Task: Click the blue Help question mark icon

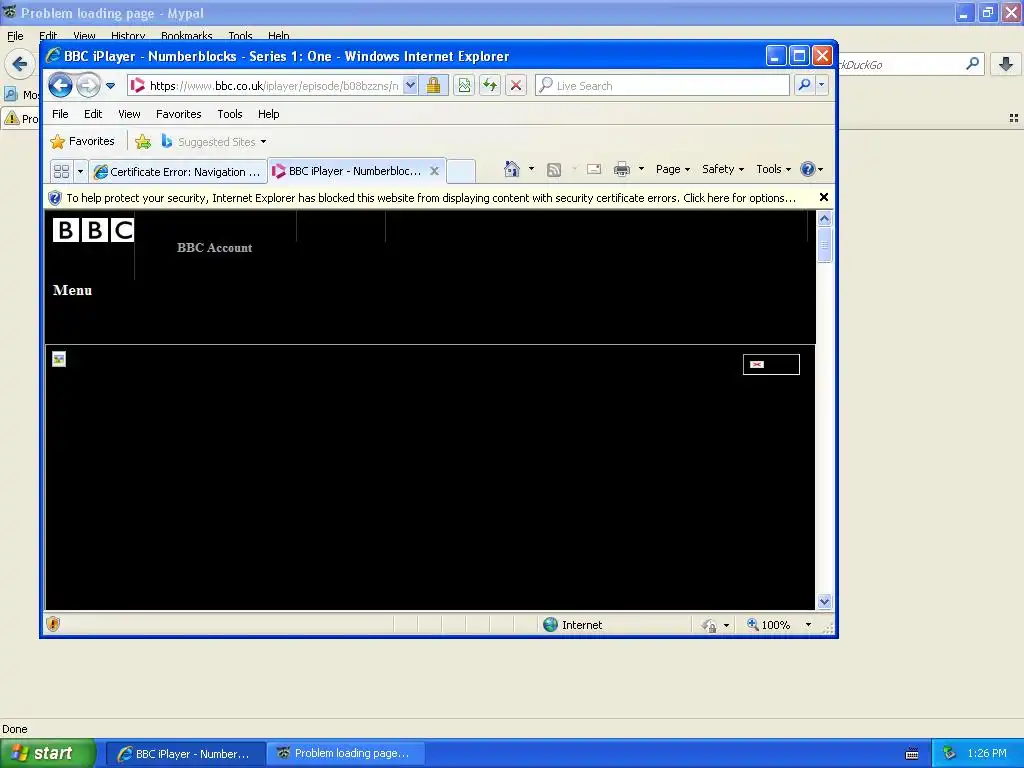Action: [x=808, y=169]
